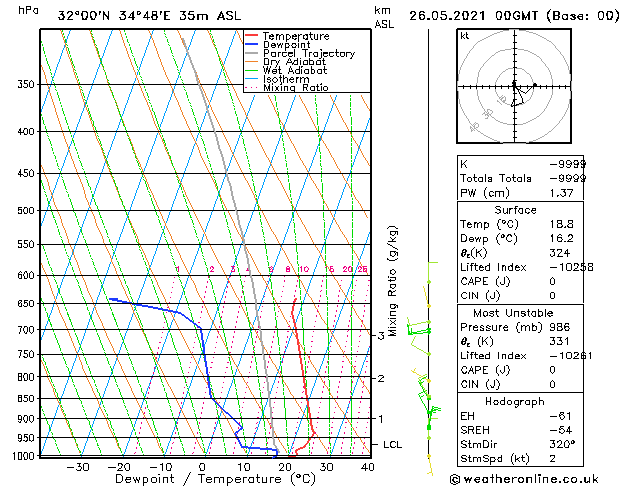Click the 'StmDir' value 320°
The width and height of the screenshot is (629, 486).
pyautogui.click(x=562, y=444)
